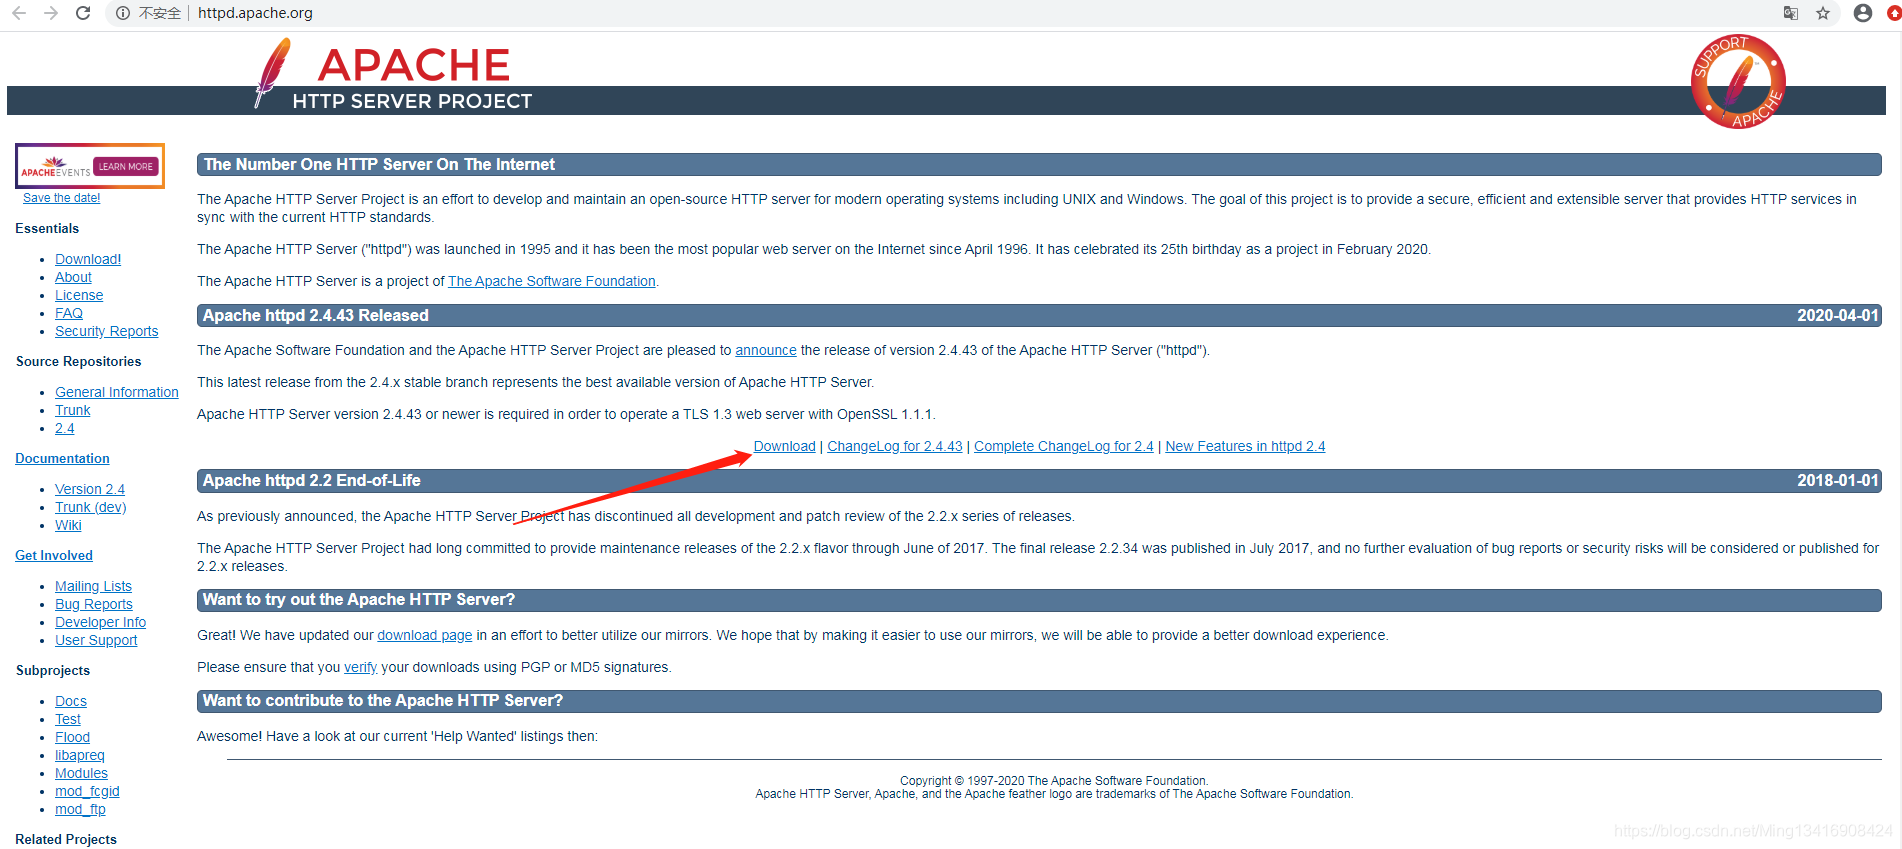This screenshot has height=849, width=1902.
Task: Reload the page with the refresh icon
Action: point(84,13)
